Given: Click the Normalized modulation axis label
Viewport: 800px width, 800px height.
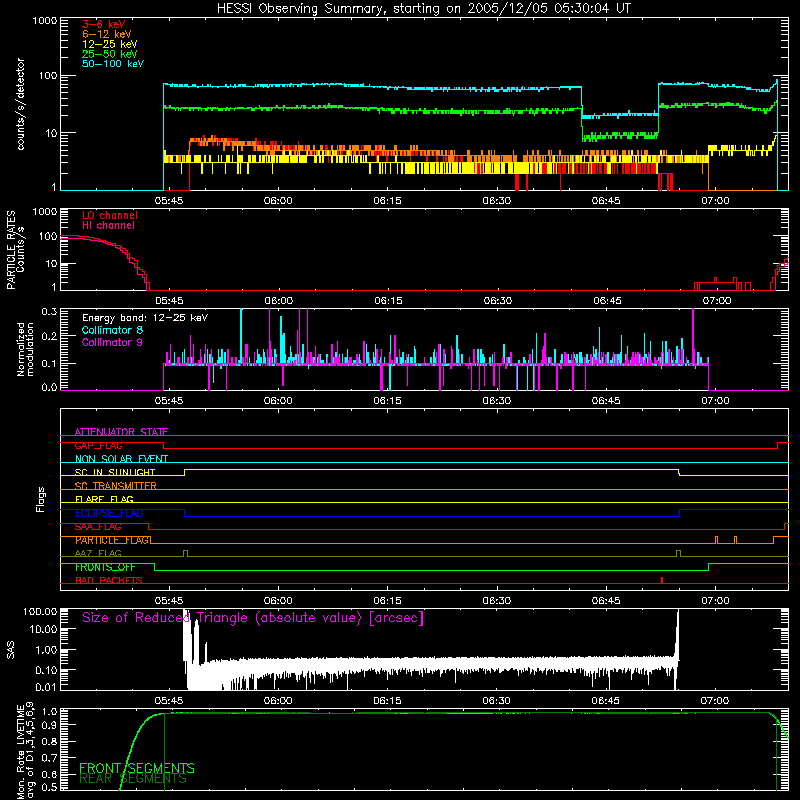Looking at the screenshot, I should click(25, 349).
